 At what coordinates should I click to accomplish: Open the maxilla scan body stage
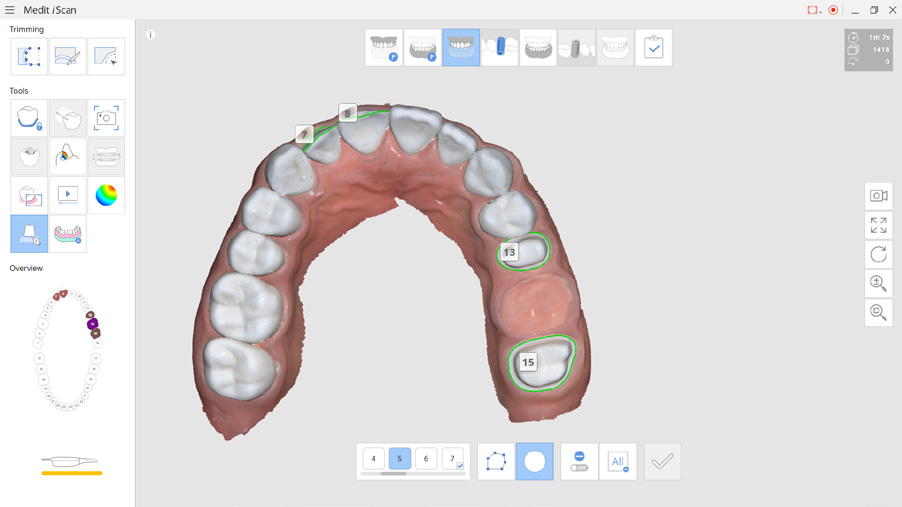point(499,48)
